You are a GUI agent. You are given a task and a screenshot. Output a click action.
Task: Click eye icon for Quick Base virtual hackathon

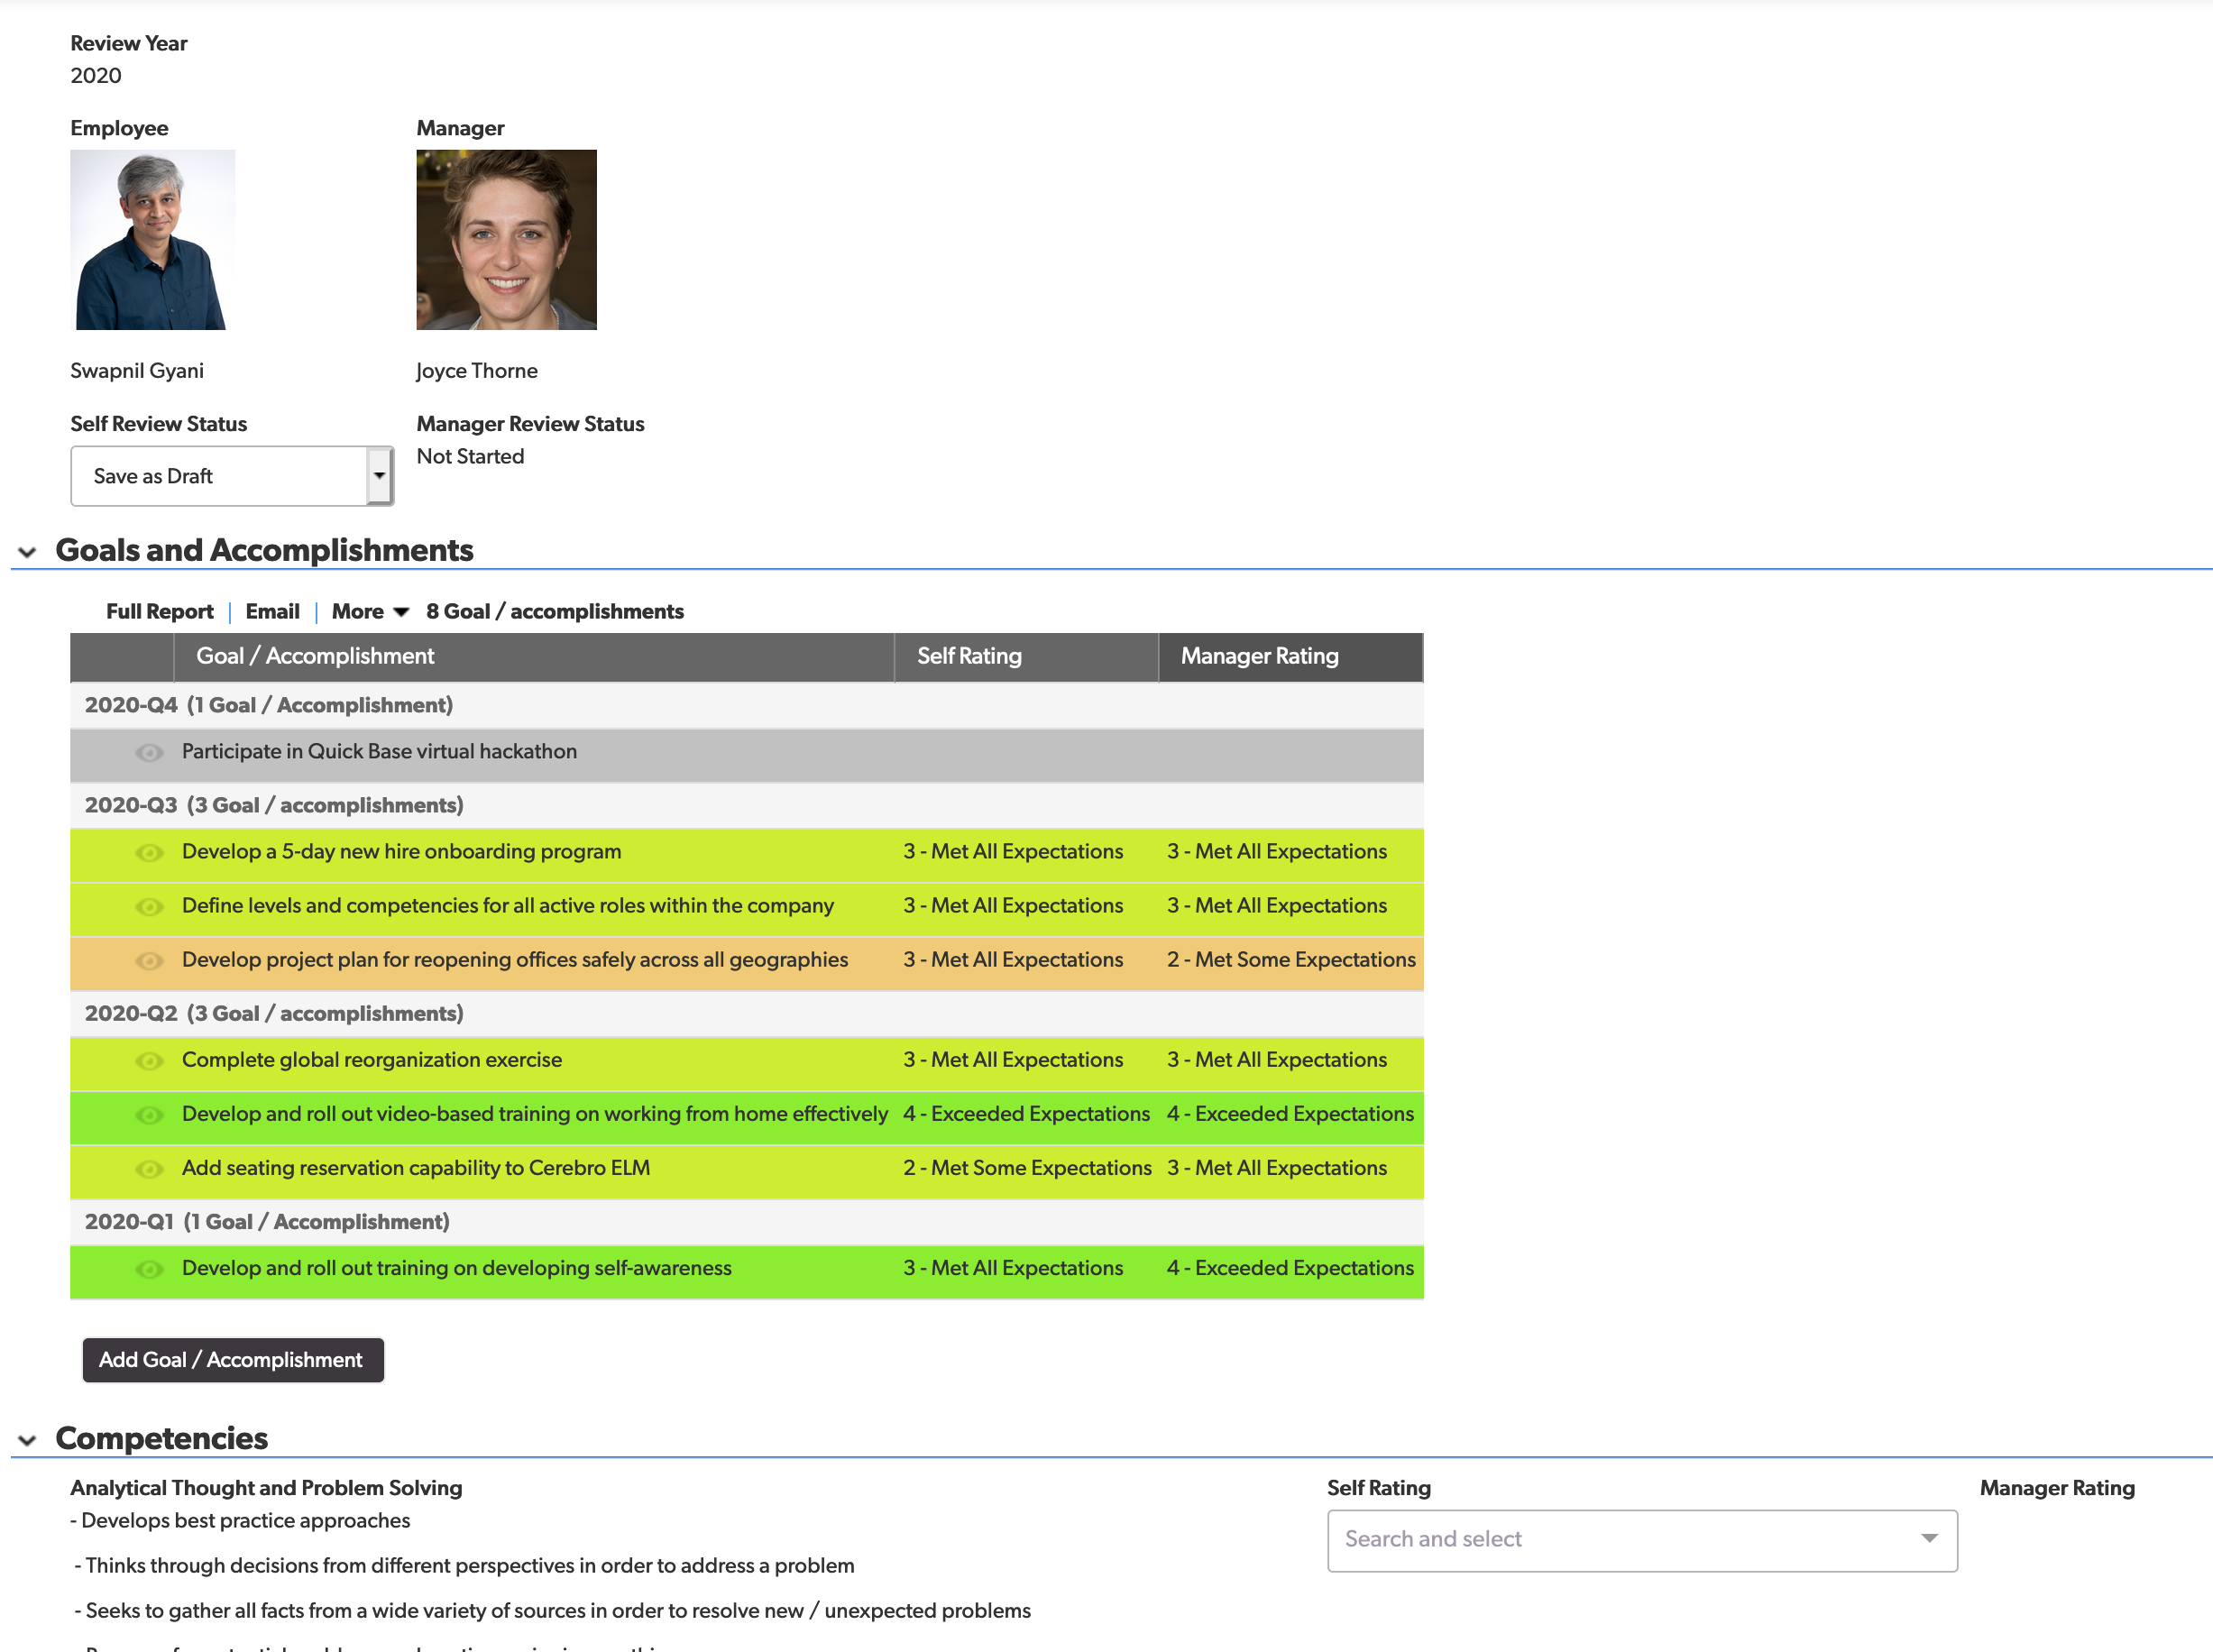pyautogui.click(x=149, y=753)
